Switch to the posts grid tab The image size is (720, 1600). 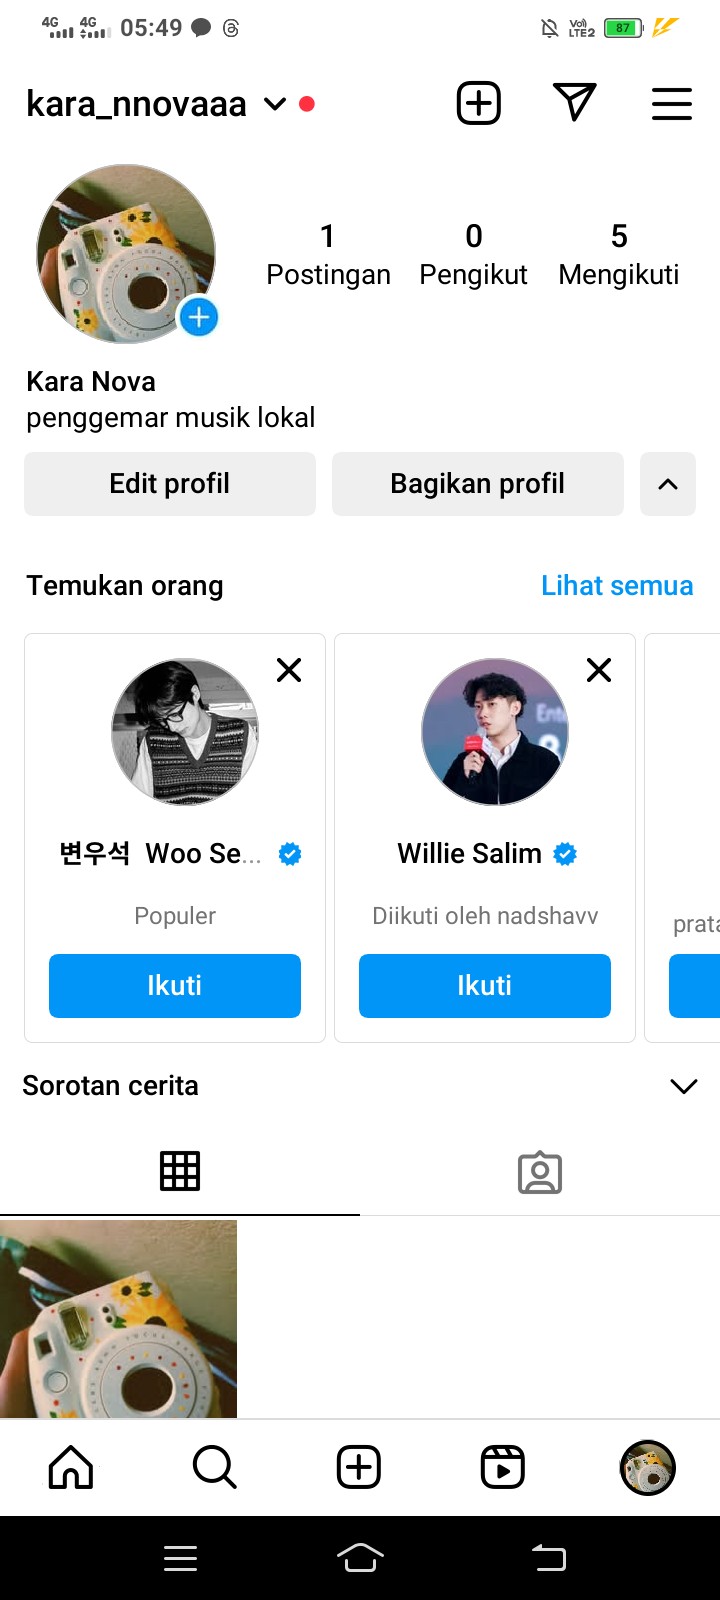tap(180, 1171)
